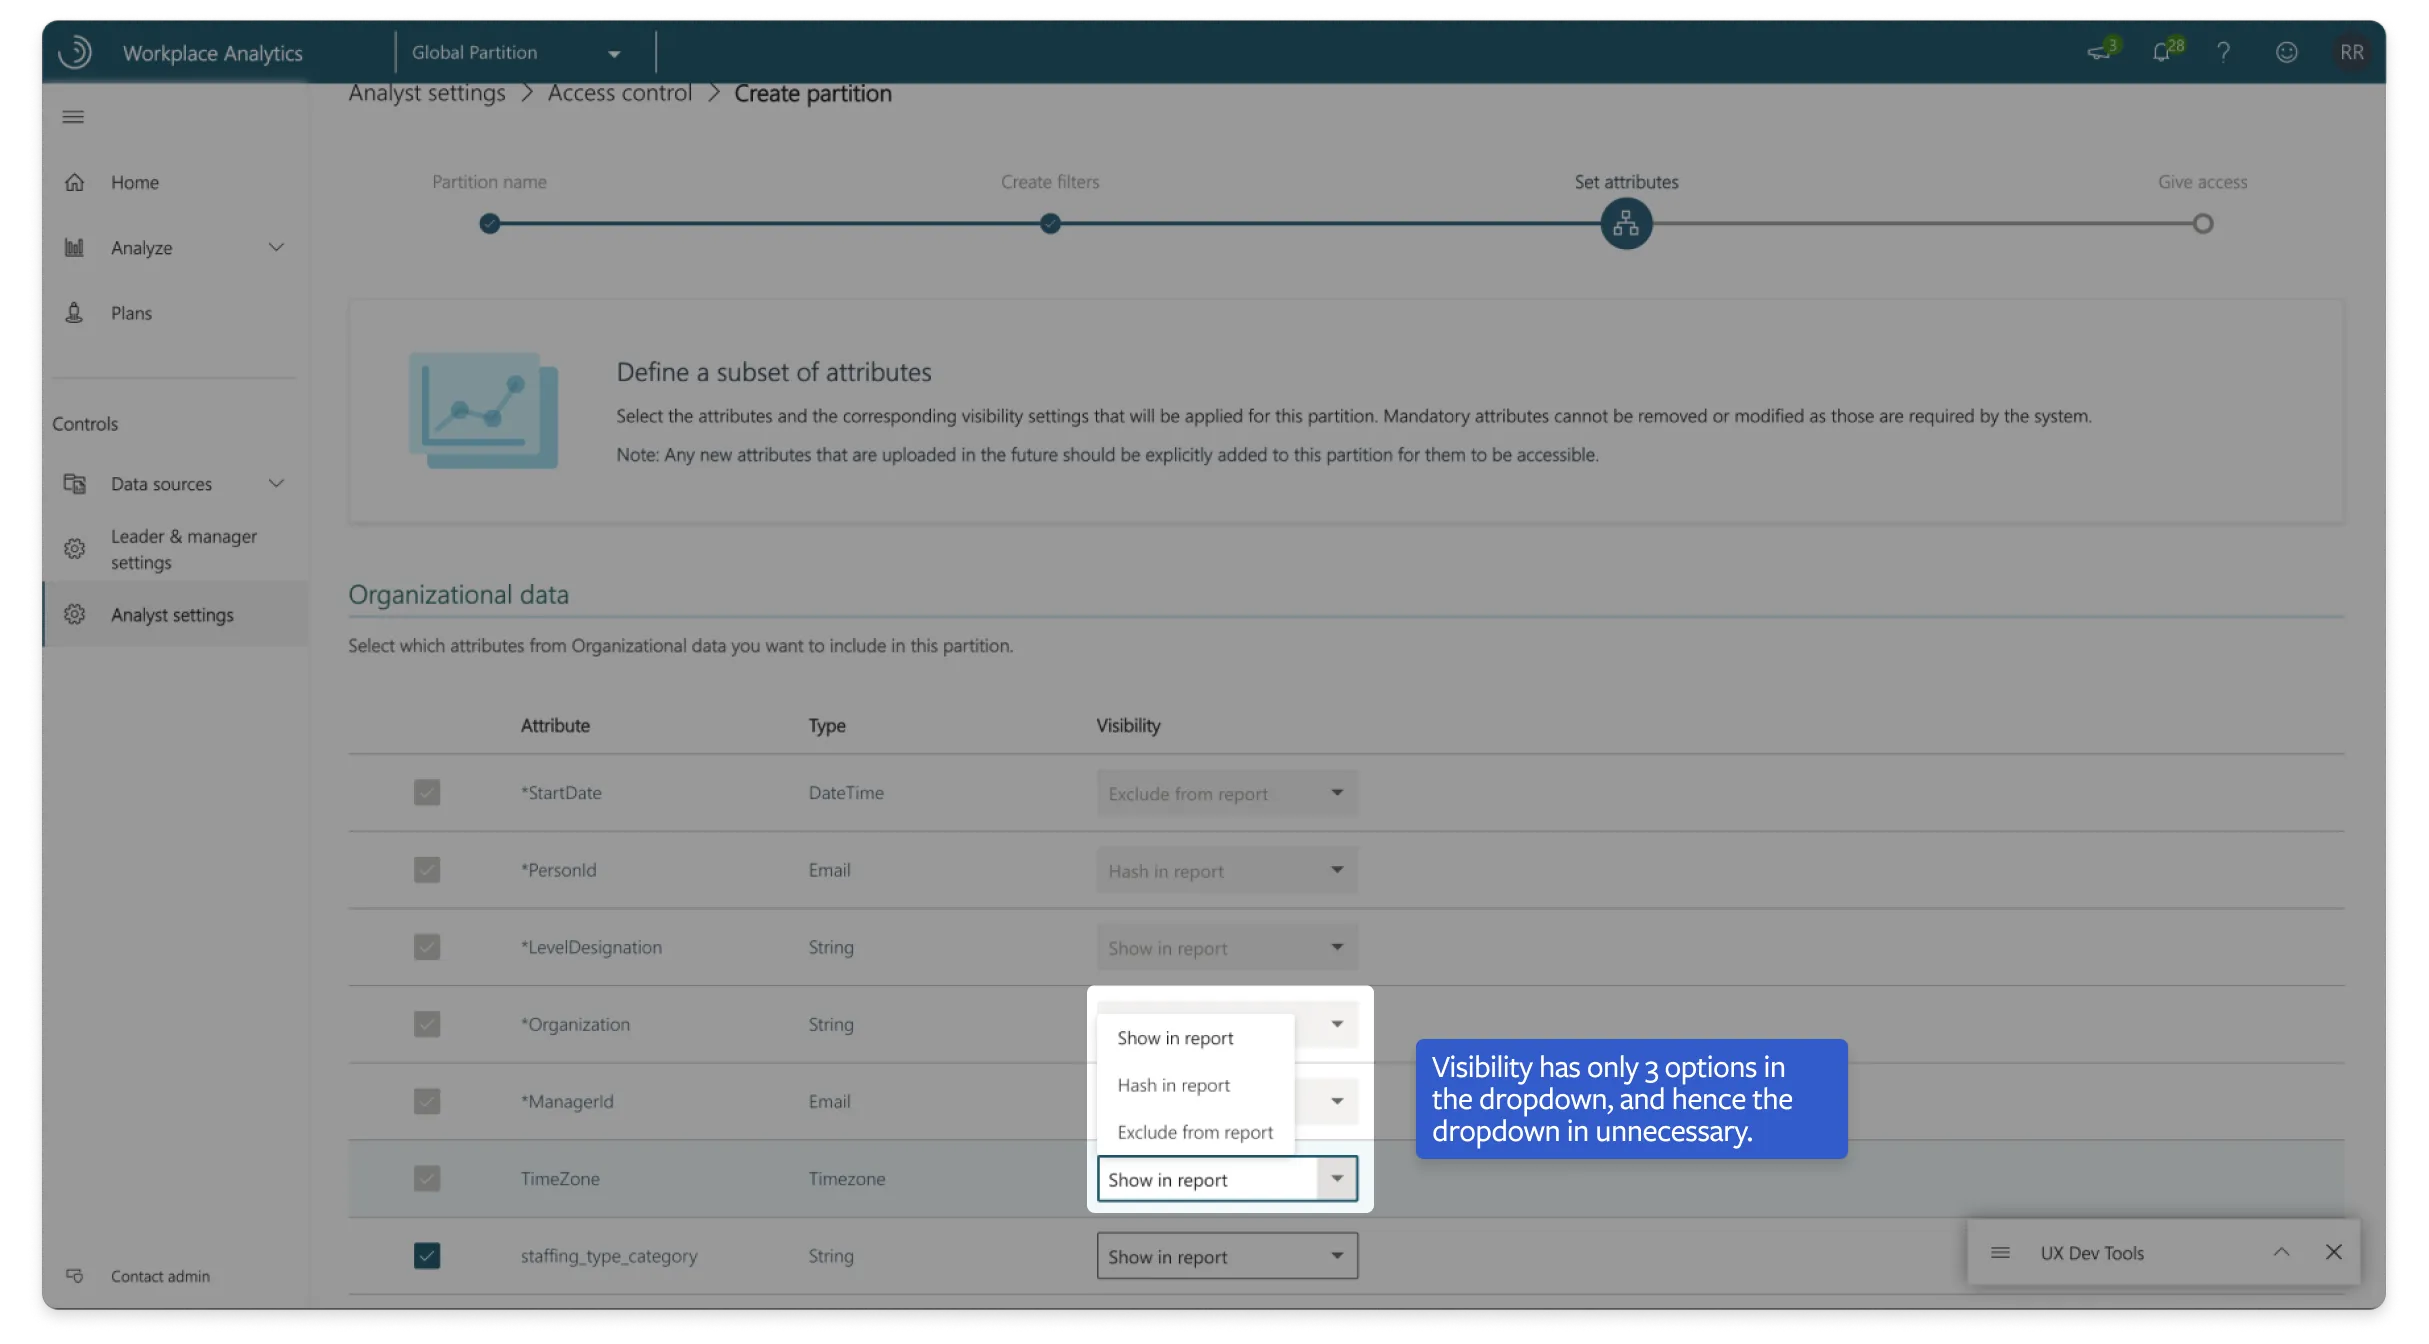
Task: Toggle the *StartDate mandatory attribute checkbox
Action: 427,792
